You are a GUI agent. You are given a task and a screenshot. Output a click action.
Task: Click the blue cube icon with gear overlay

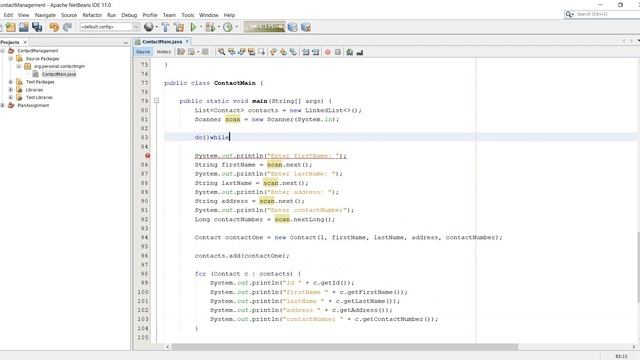pos(292,27)
